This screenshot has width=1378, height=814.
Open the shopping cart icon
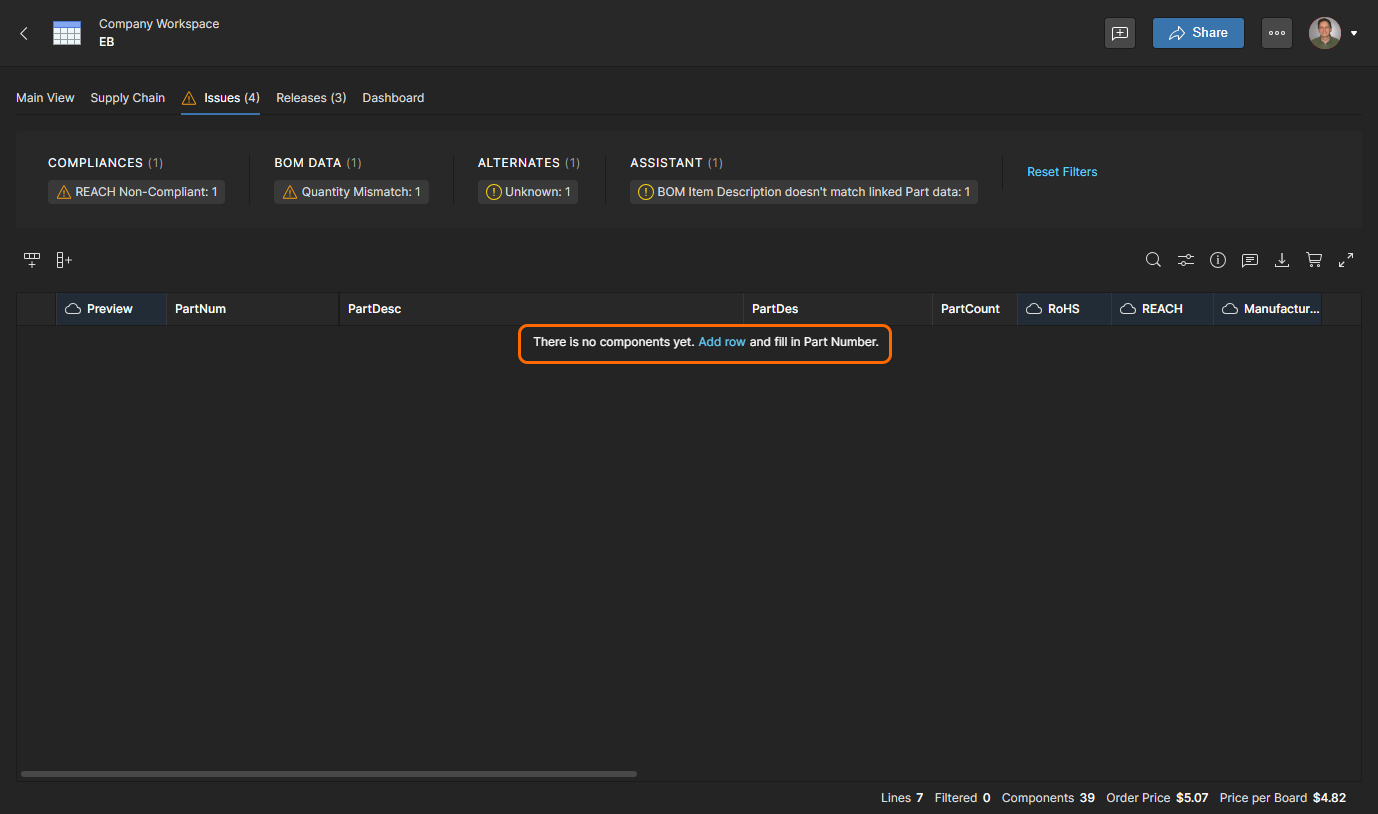(x=1314, y=260)
